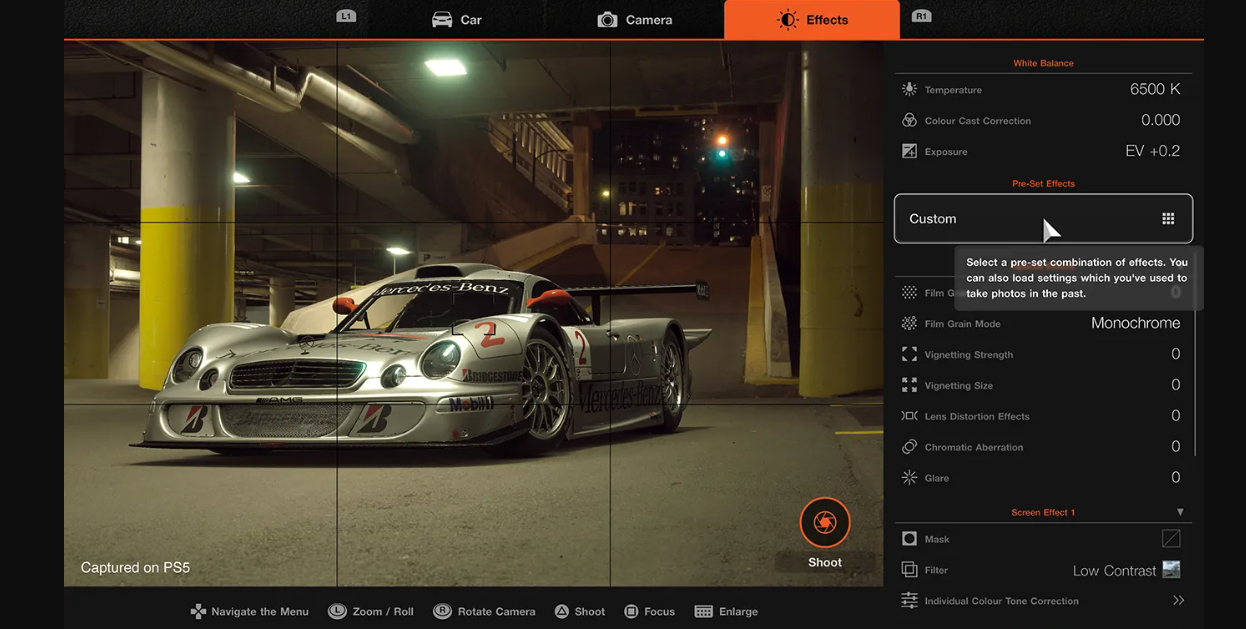The width and height of the screenshot is (1246, 629).
Task: Click the Low Contrast filter thumbnail
Action: click(1171, 570)
